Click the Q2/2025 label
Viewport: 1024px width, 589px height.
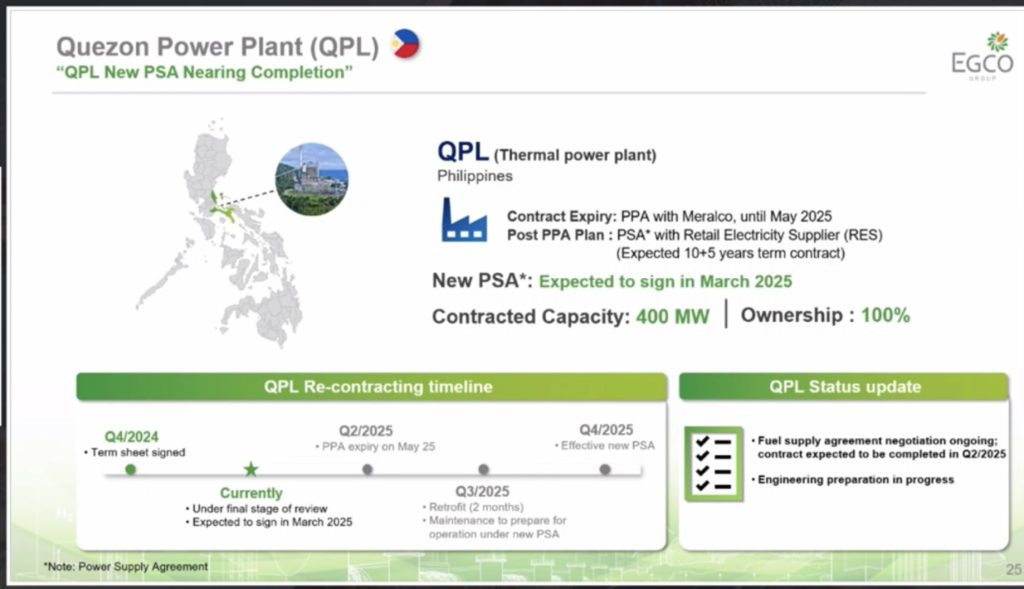tap(366, 431)
